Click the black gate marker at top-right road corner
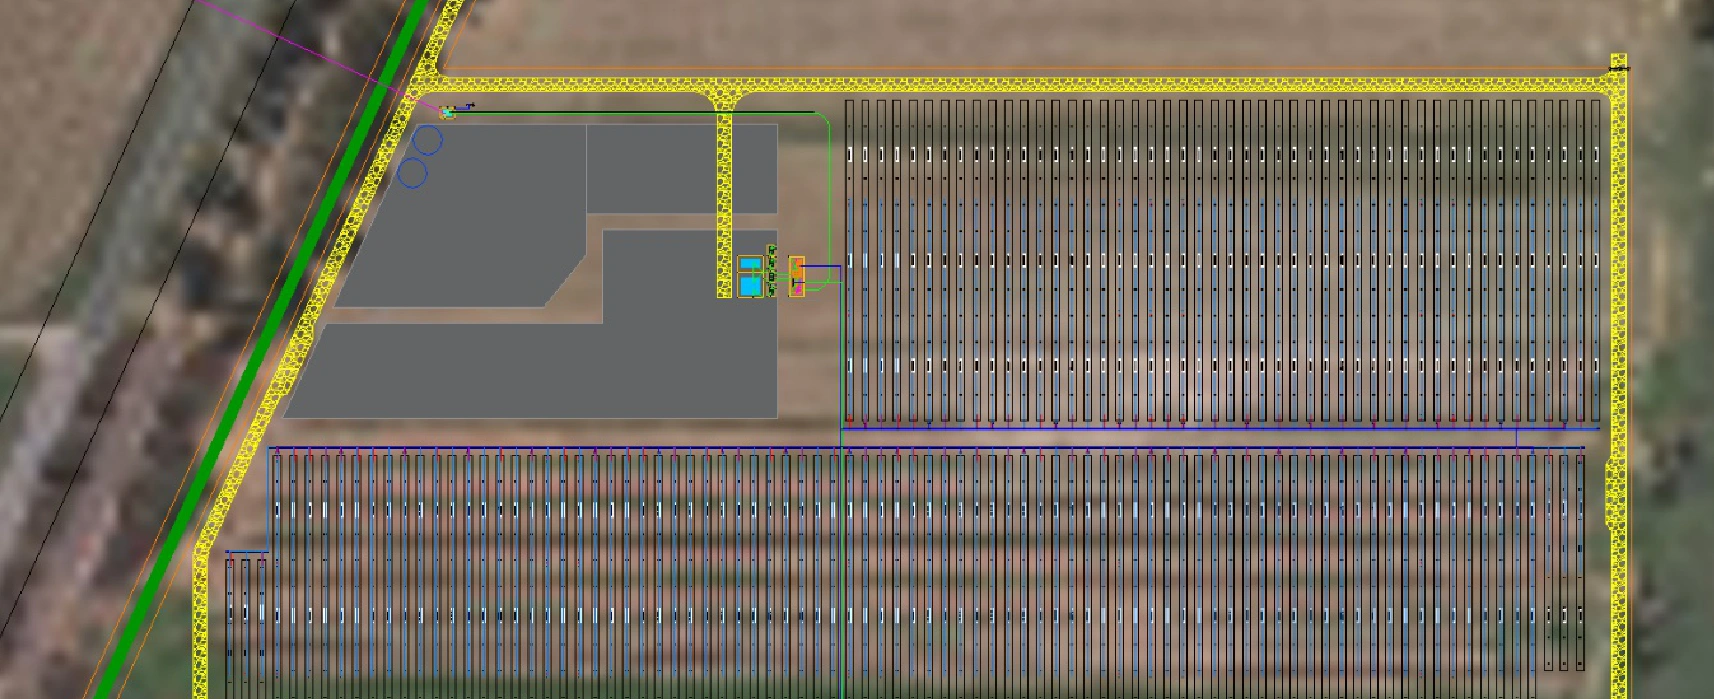The height and width of the screenshot is (699, 1714). [x=1617, y=68]
